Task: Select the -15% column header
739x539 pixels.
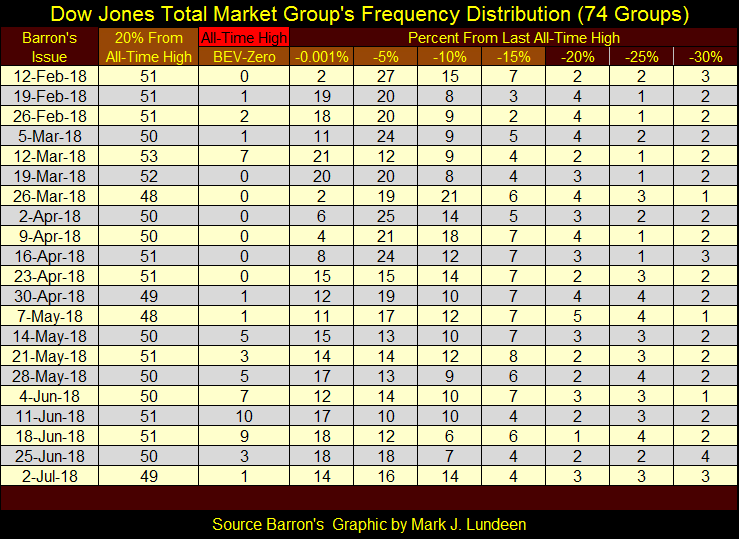Action: pyautogui.click(x=513, y=57)
